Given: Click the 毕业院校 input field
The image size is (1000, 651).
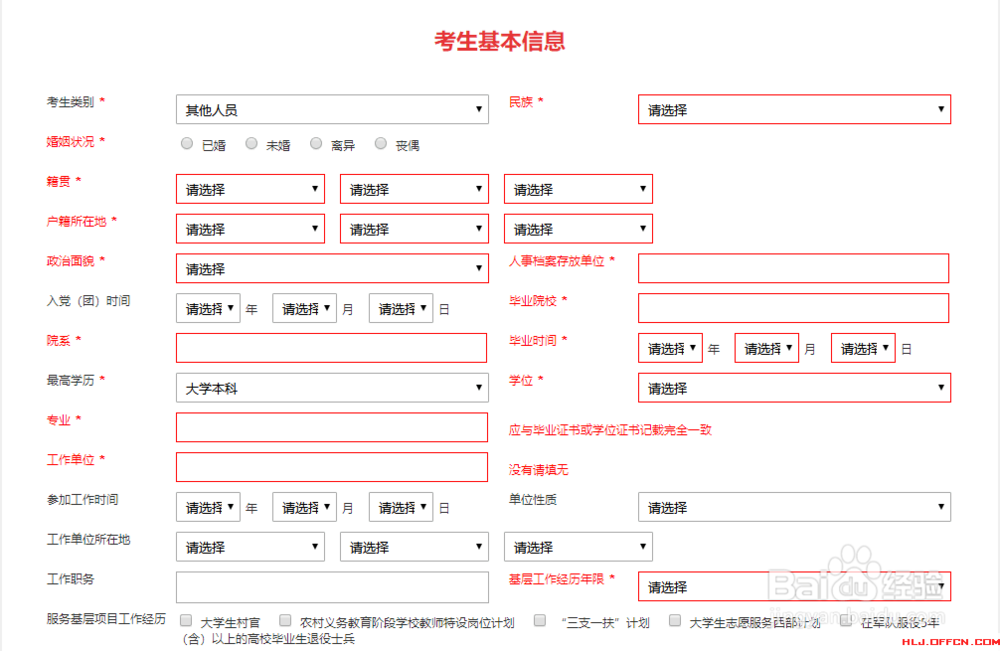Looking at the screenshot, I should pyautogui.click(x=794, y=308).
